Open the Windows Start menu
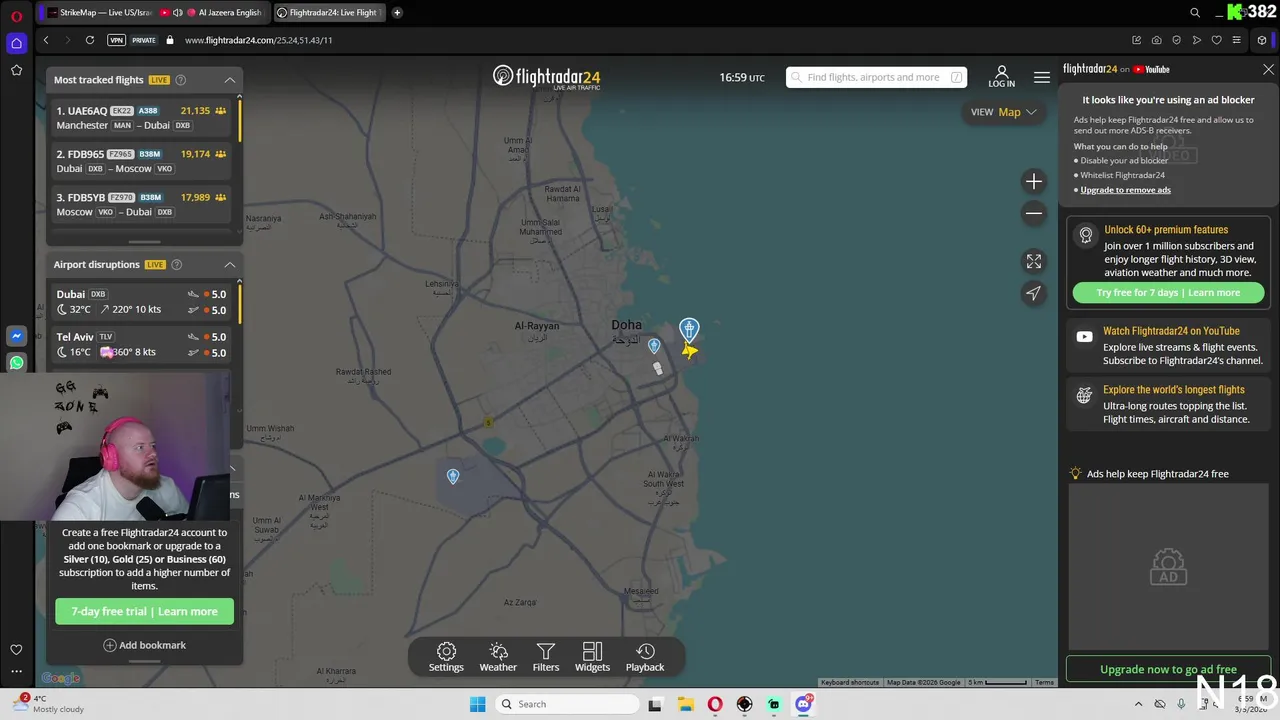This screenshot has height=720, width=1280. (478, 704)
